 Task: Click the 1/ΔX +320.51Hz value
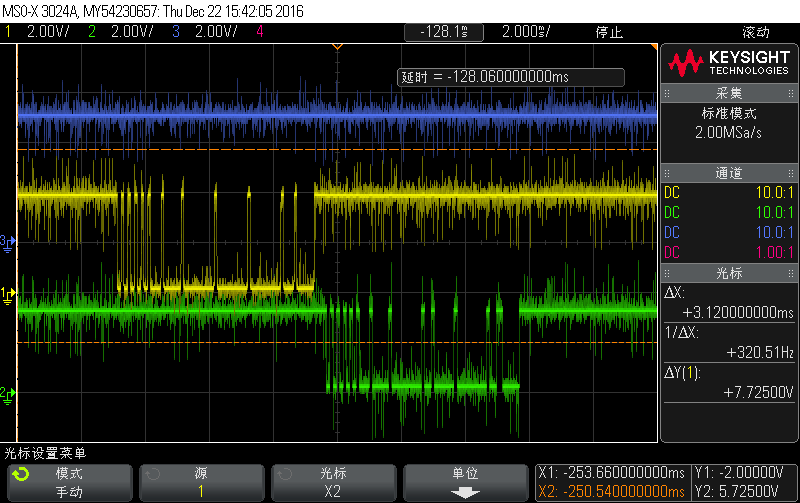click(760, 352)
